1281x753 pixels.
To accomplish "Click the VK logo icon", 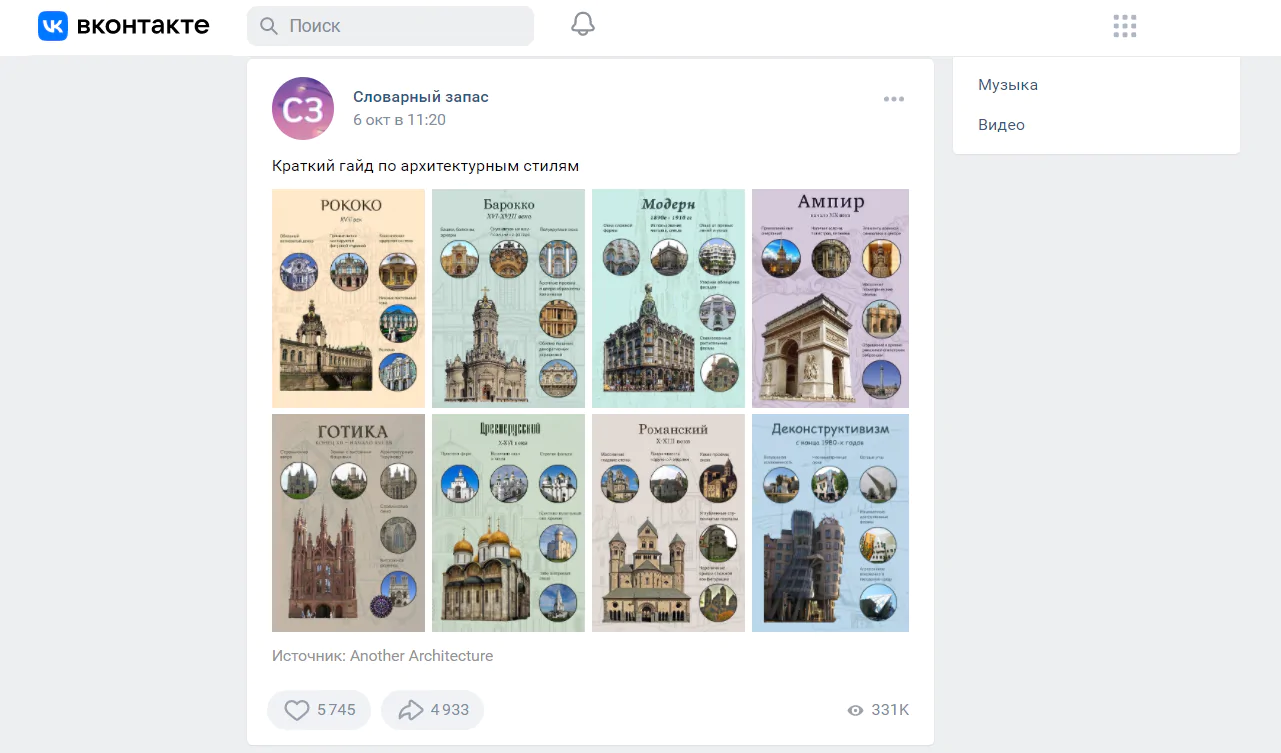I will (x=52, y=26).
